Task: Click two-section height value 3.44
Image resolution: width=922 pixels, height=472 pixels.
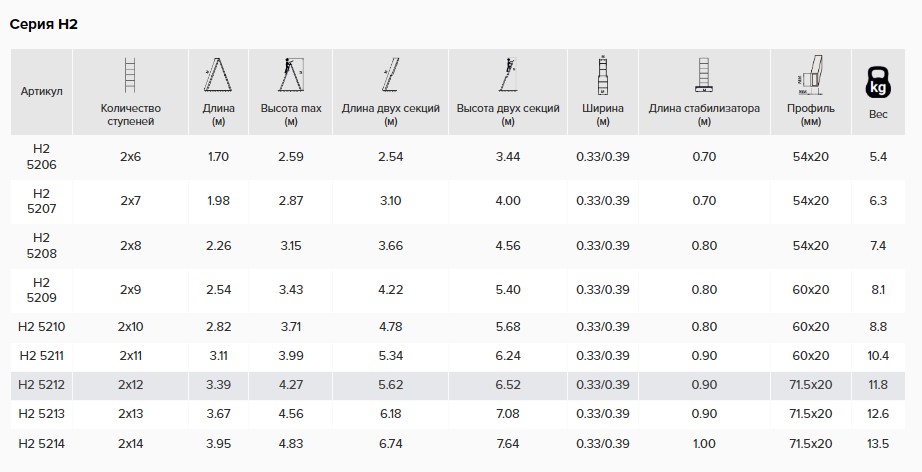Action: 508,157
